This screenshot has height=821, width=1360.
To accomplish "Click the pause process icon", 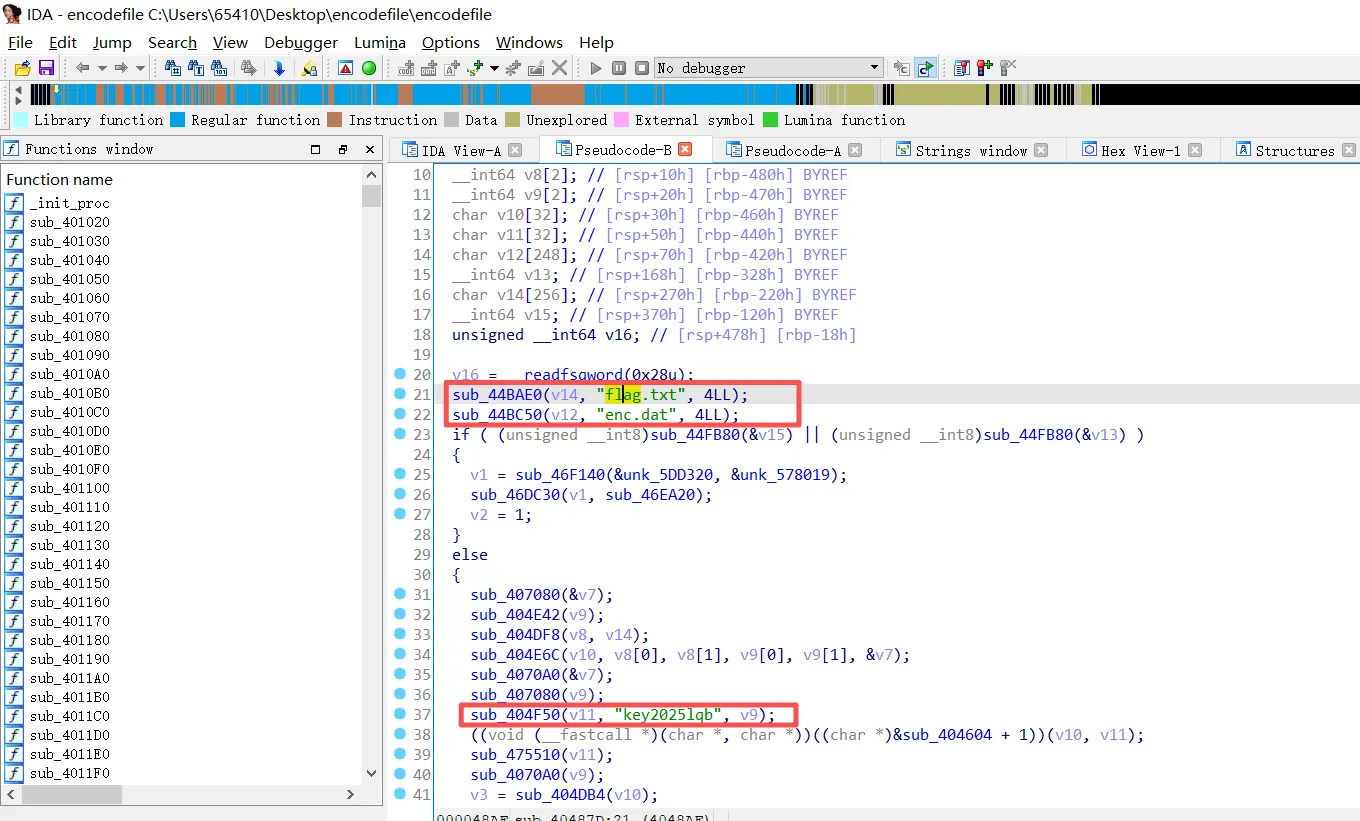I will (x=618, y=68).
